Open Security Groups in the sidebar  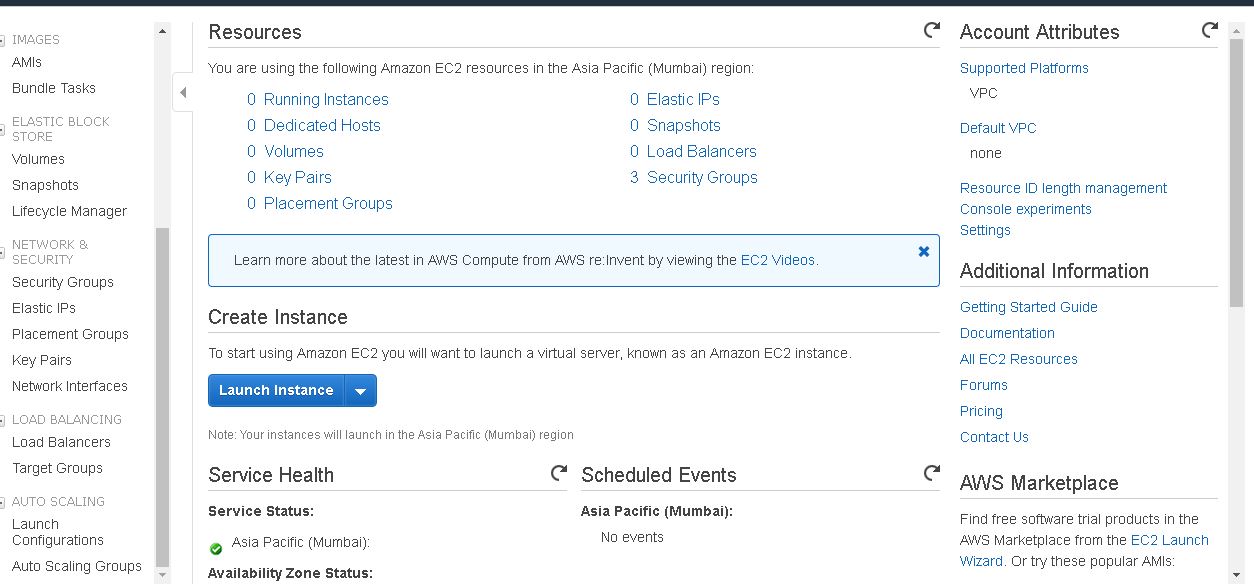tap(63, 282)
